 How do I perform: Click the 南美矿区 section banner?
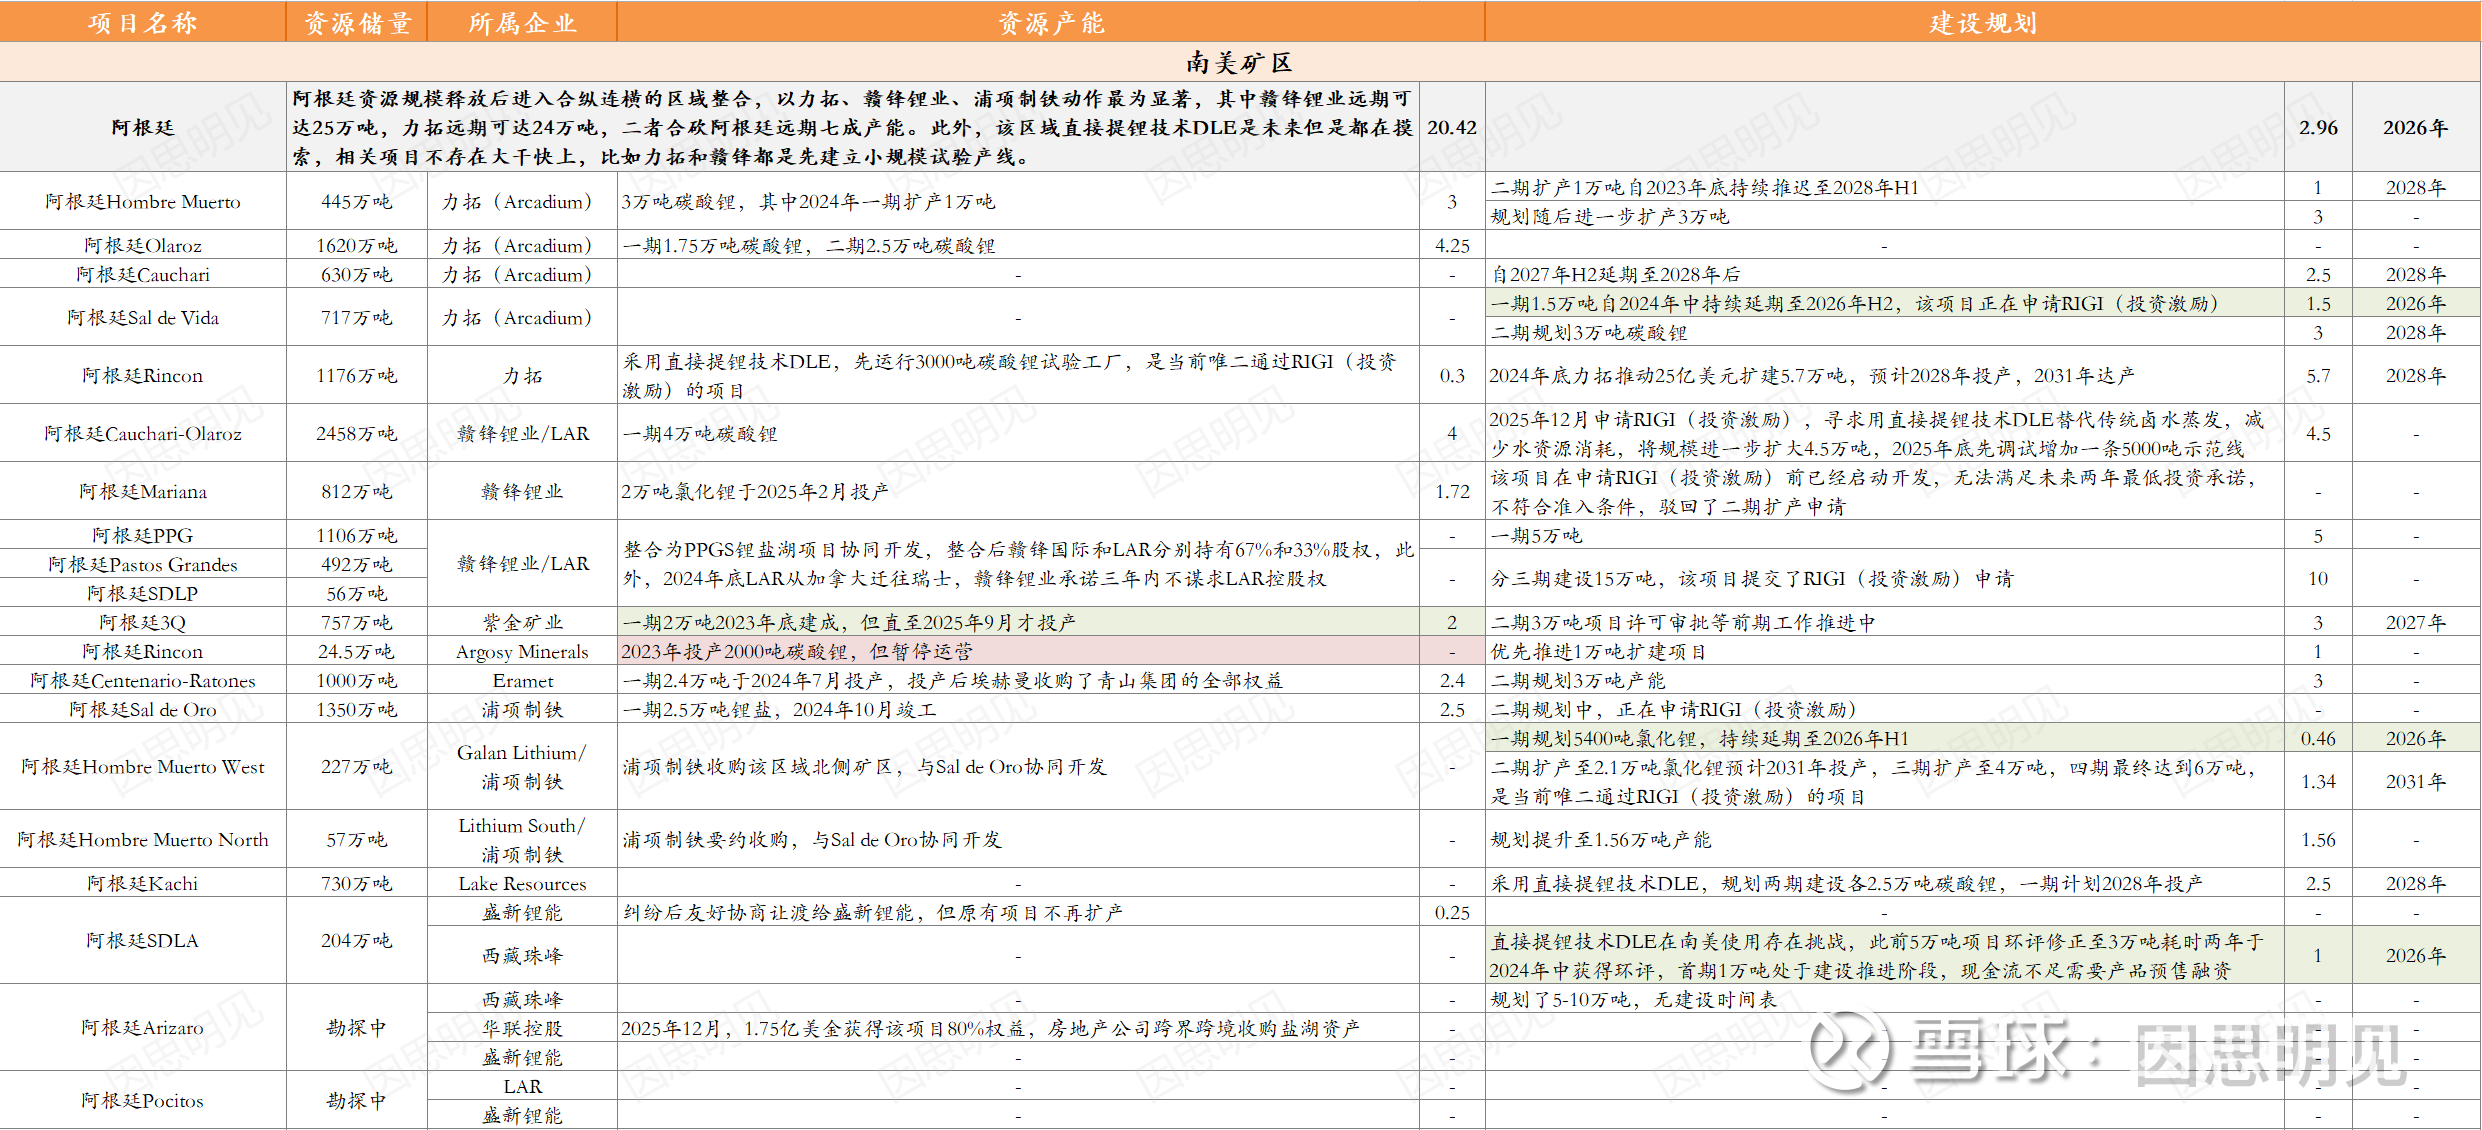tap(1240, 62)
